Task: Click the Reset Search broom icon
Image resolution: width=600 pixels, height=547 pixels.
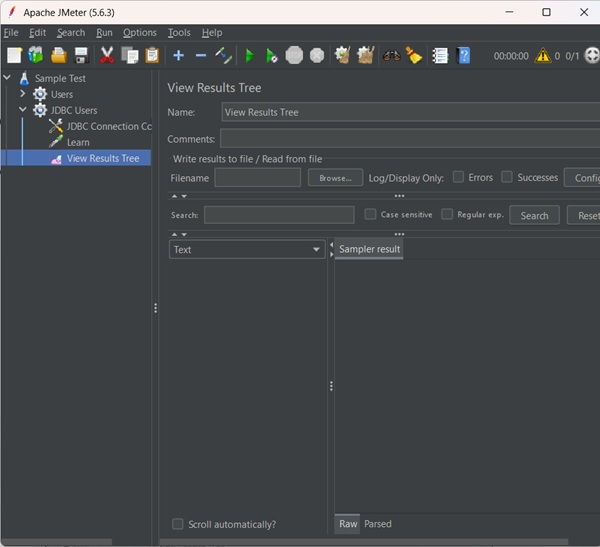Action: click(x=414, y=56)
